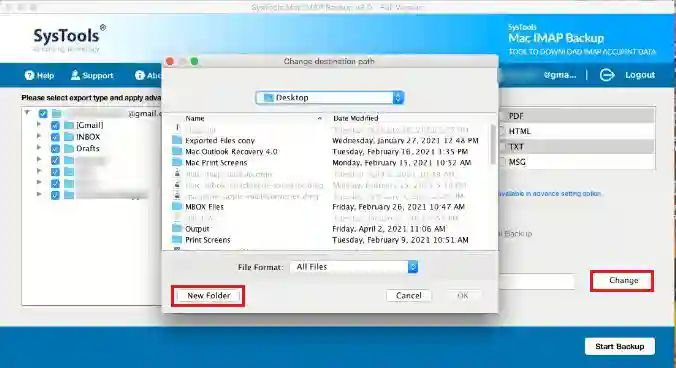The height and width of the screenshot is (368, 676).
Task: Click the MBOX Files folder icon
Action: point(177,206)
